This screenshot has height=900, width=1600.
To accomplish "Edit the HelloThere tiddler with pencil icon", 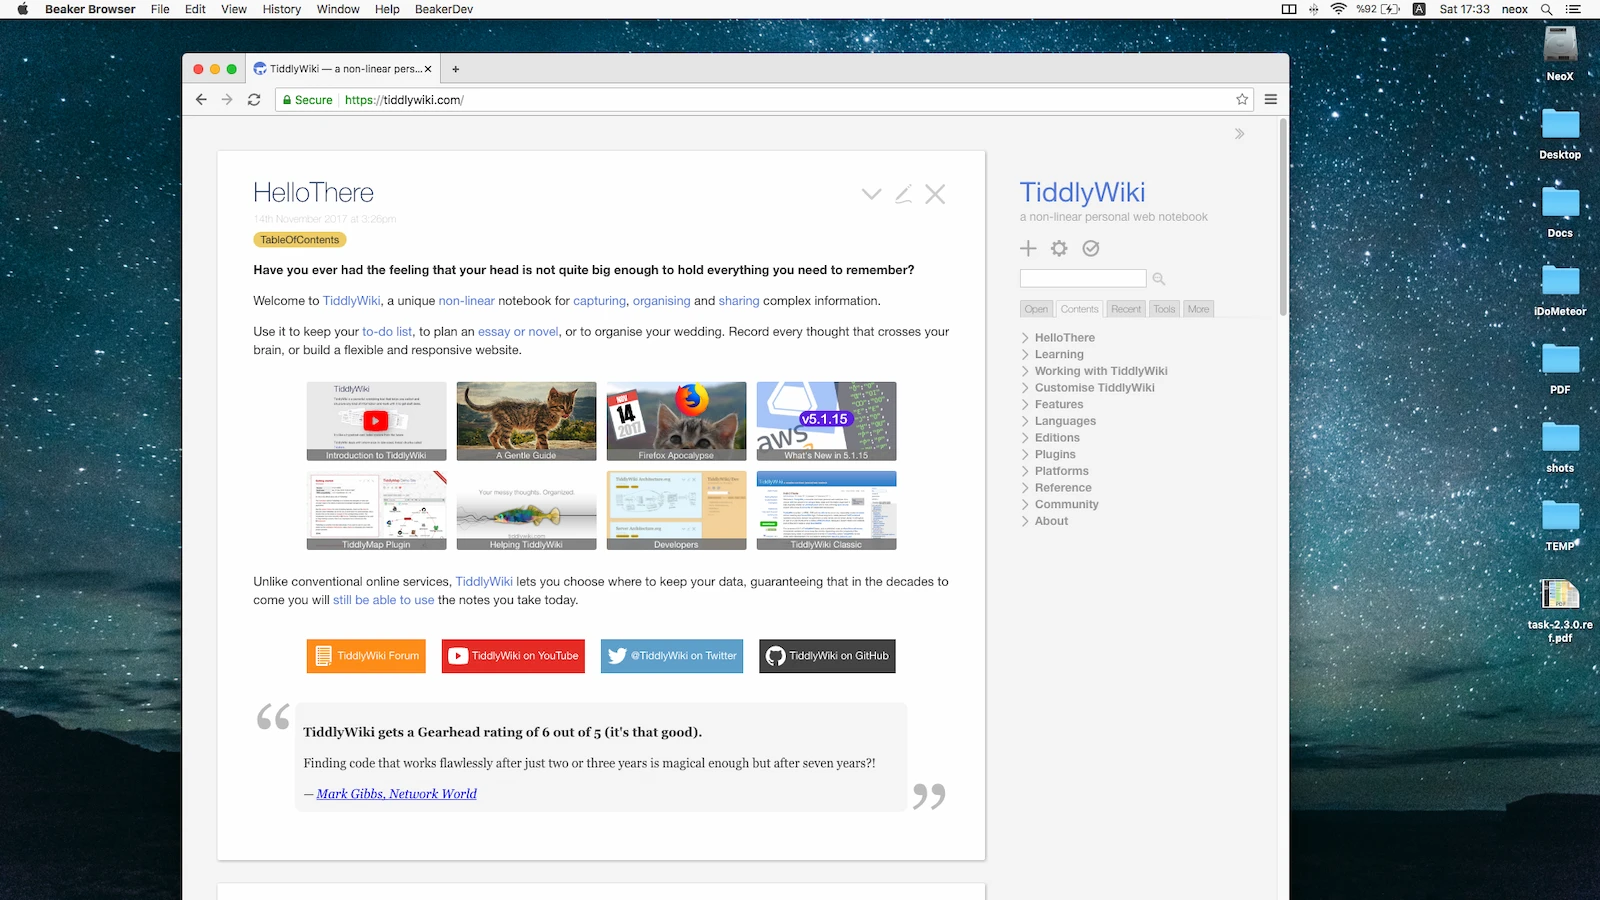I will [x=904, y=194].
